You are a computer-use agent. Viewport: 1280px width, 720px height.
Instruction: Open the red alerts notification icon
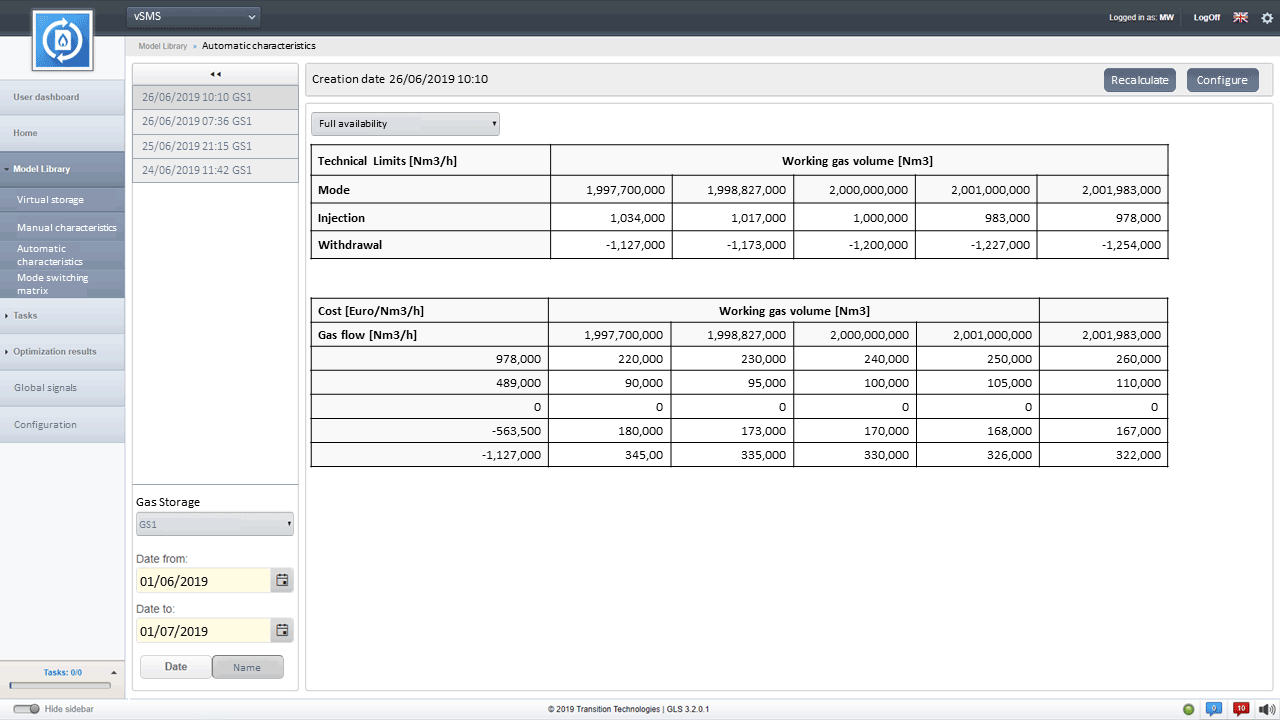tap(1241, 709)
